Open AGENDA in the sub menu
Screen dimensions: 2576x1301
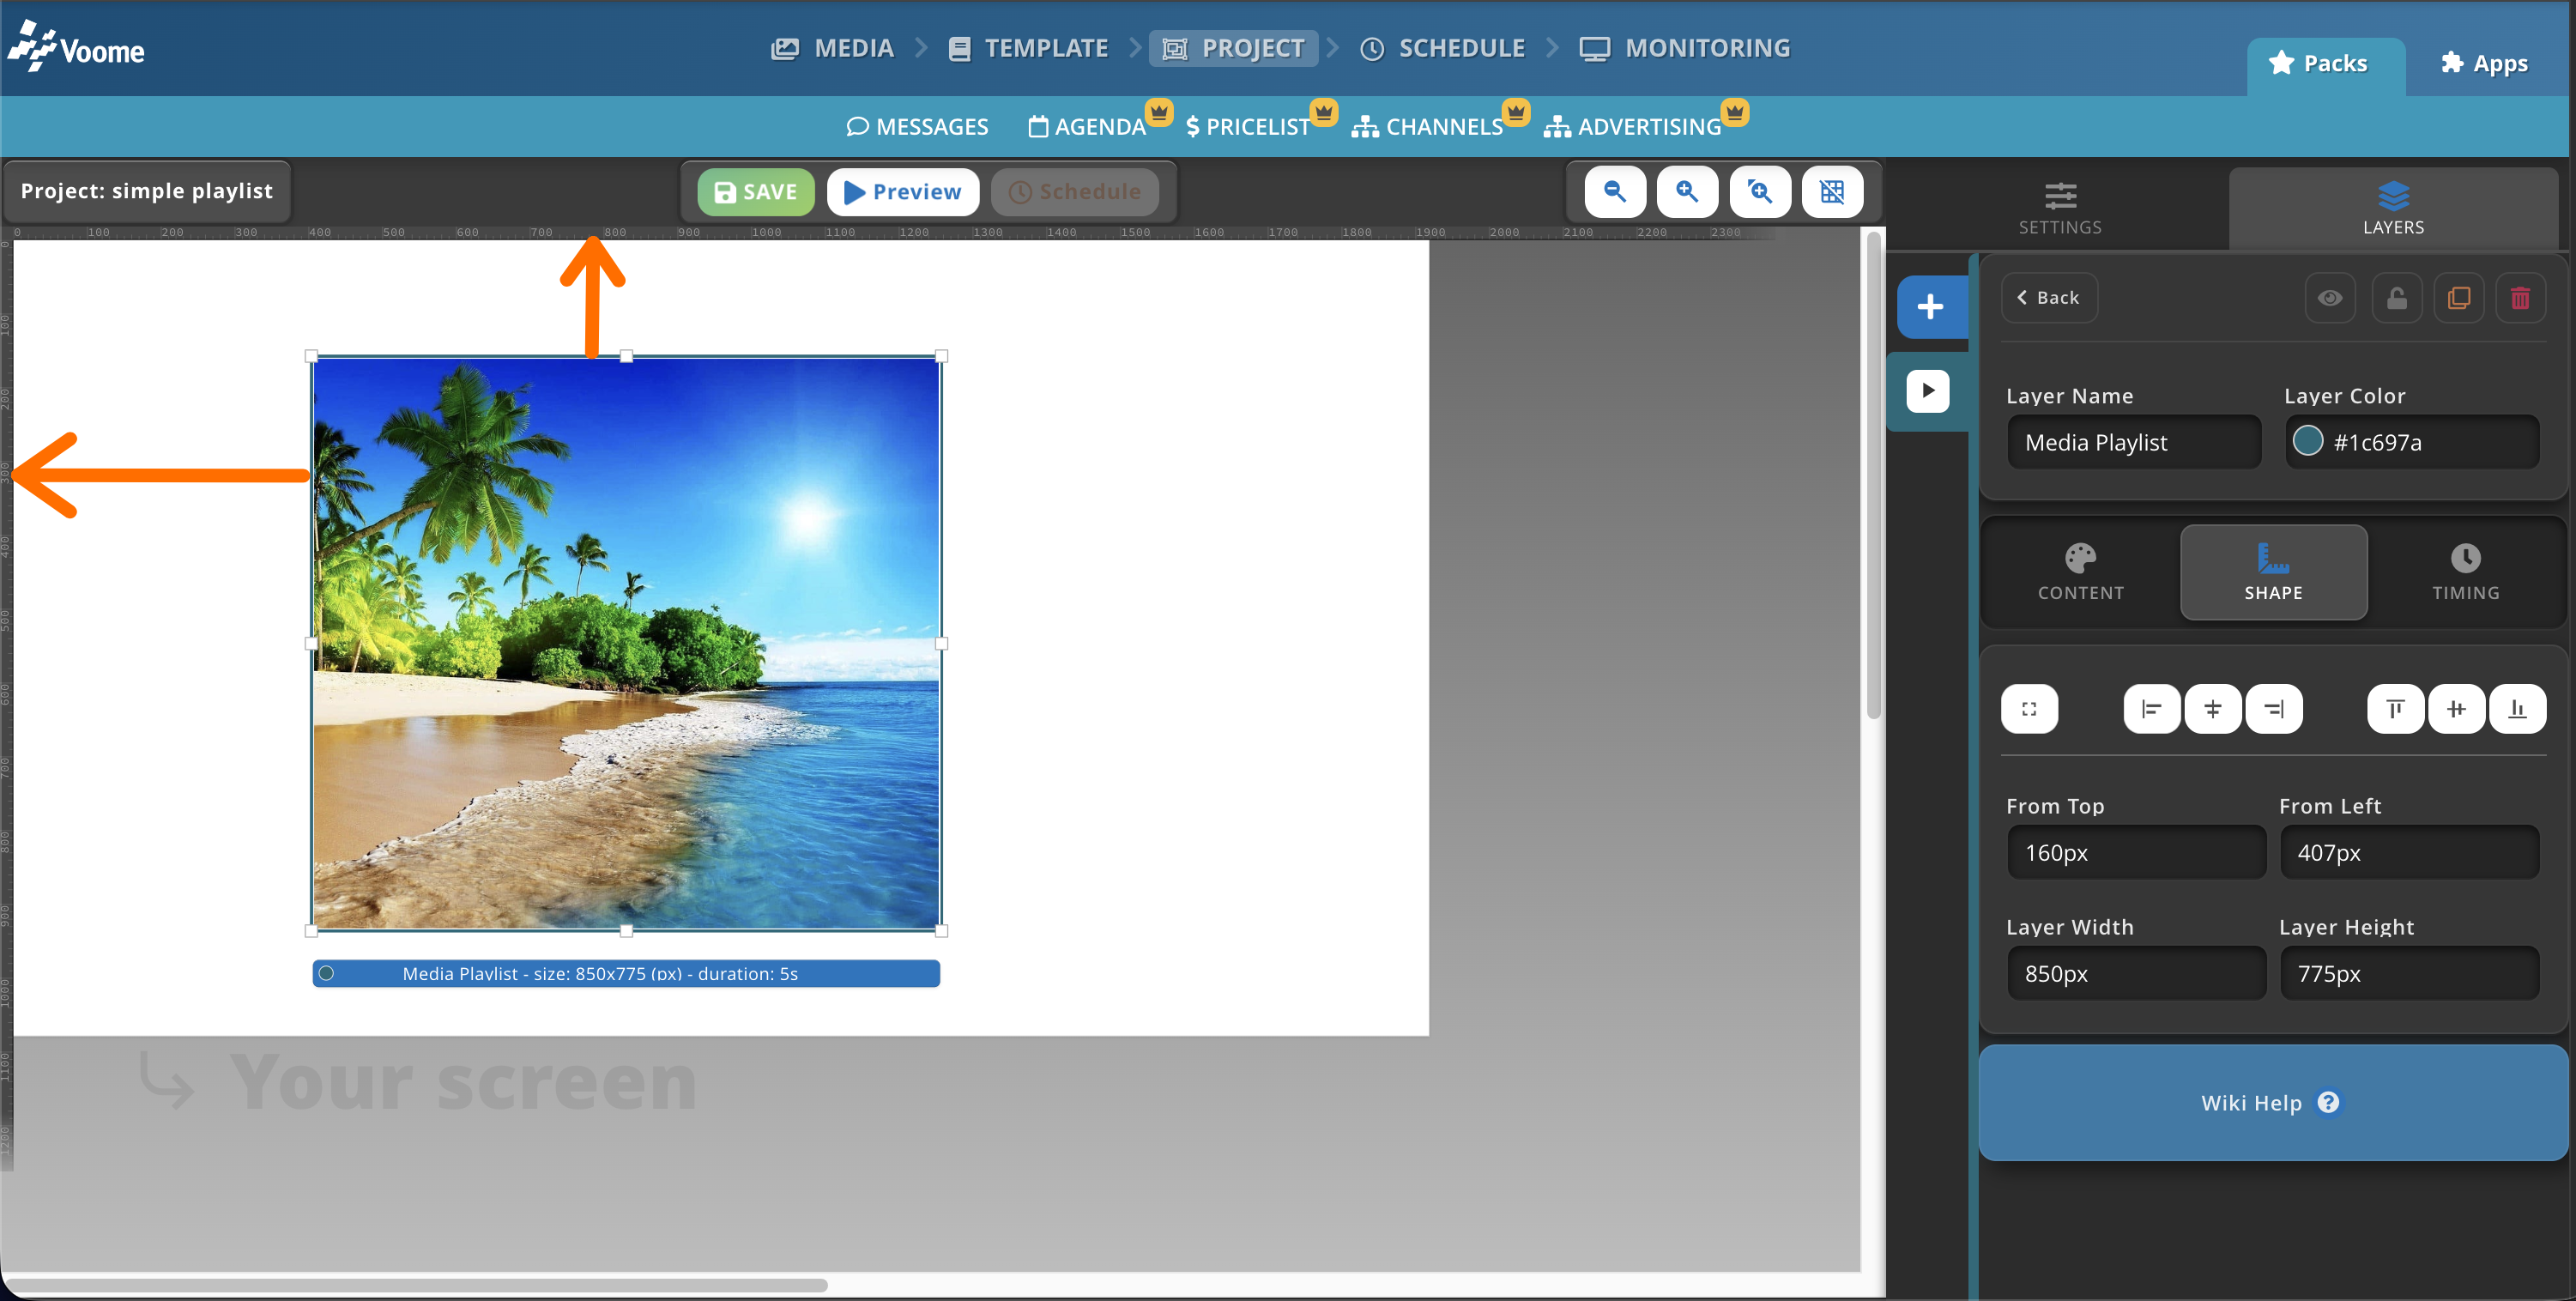point(1087,127)
